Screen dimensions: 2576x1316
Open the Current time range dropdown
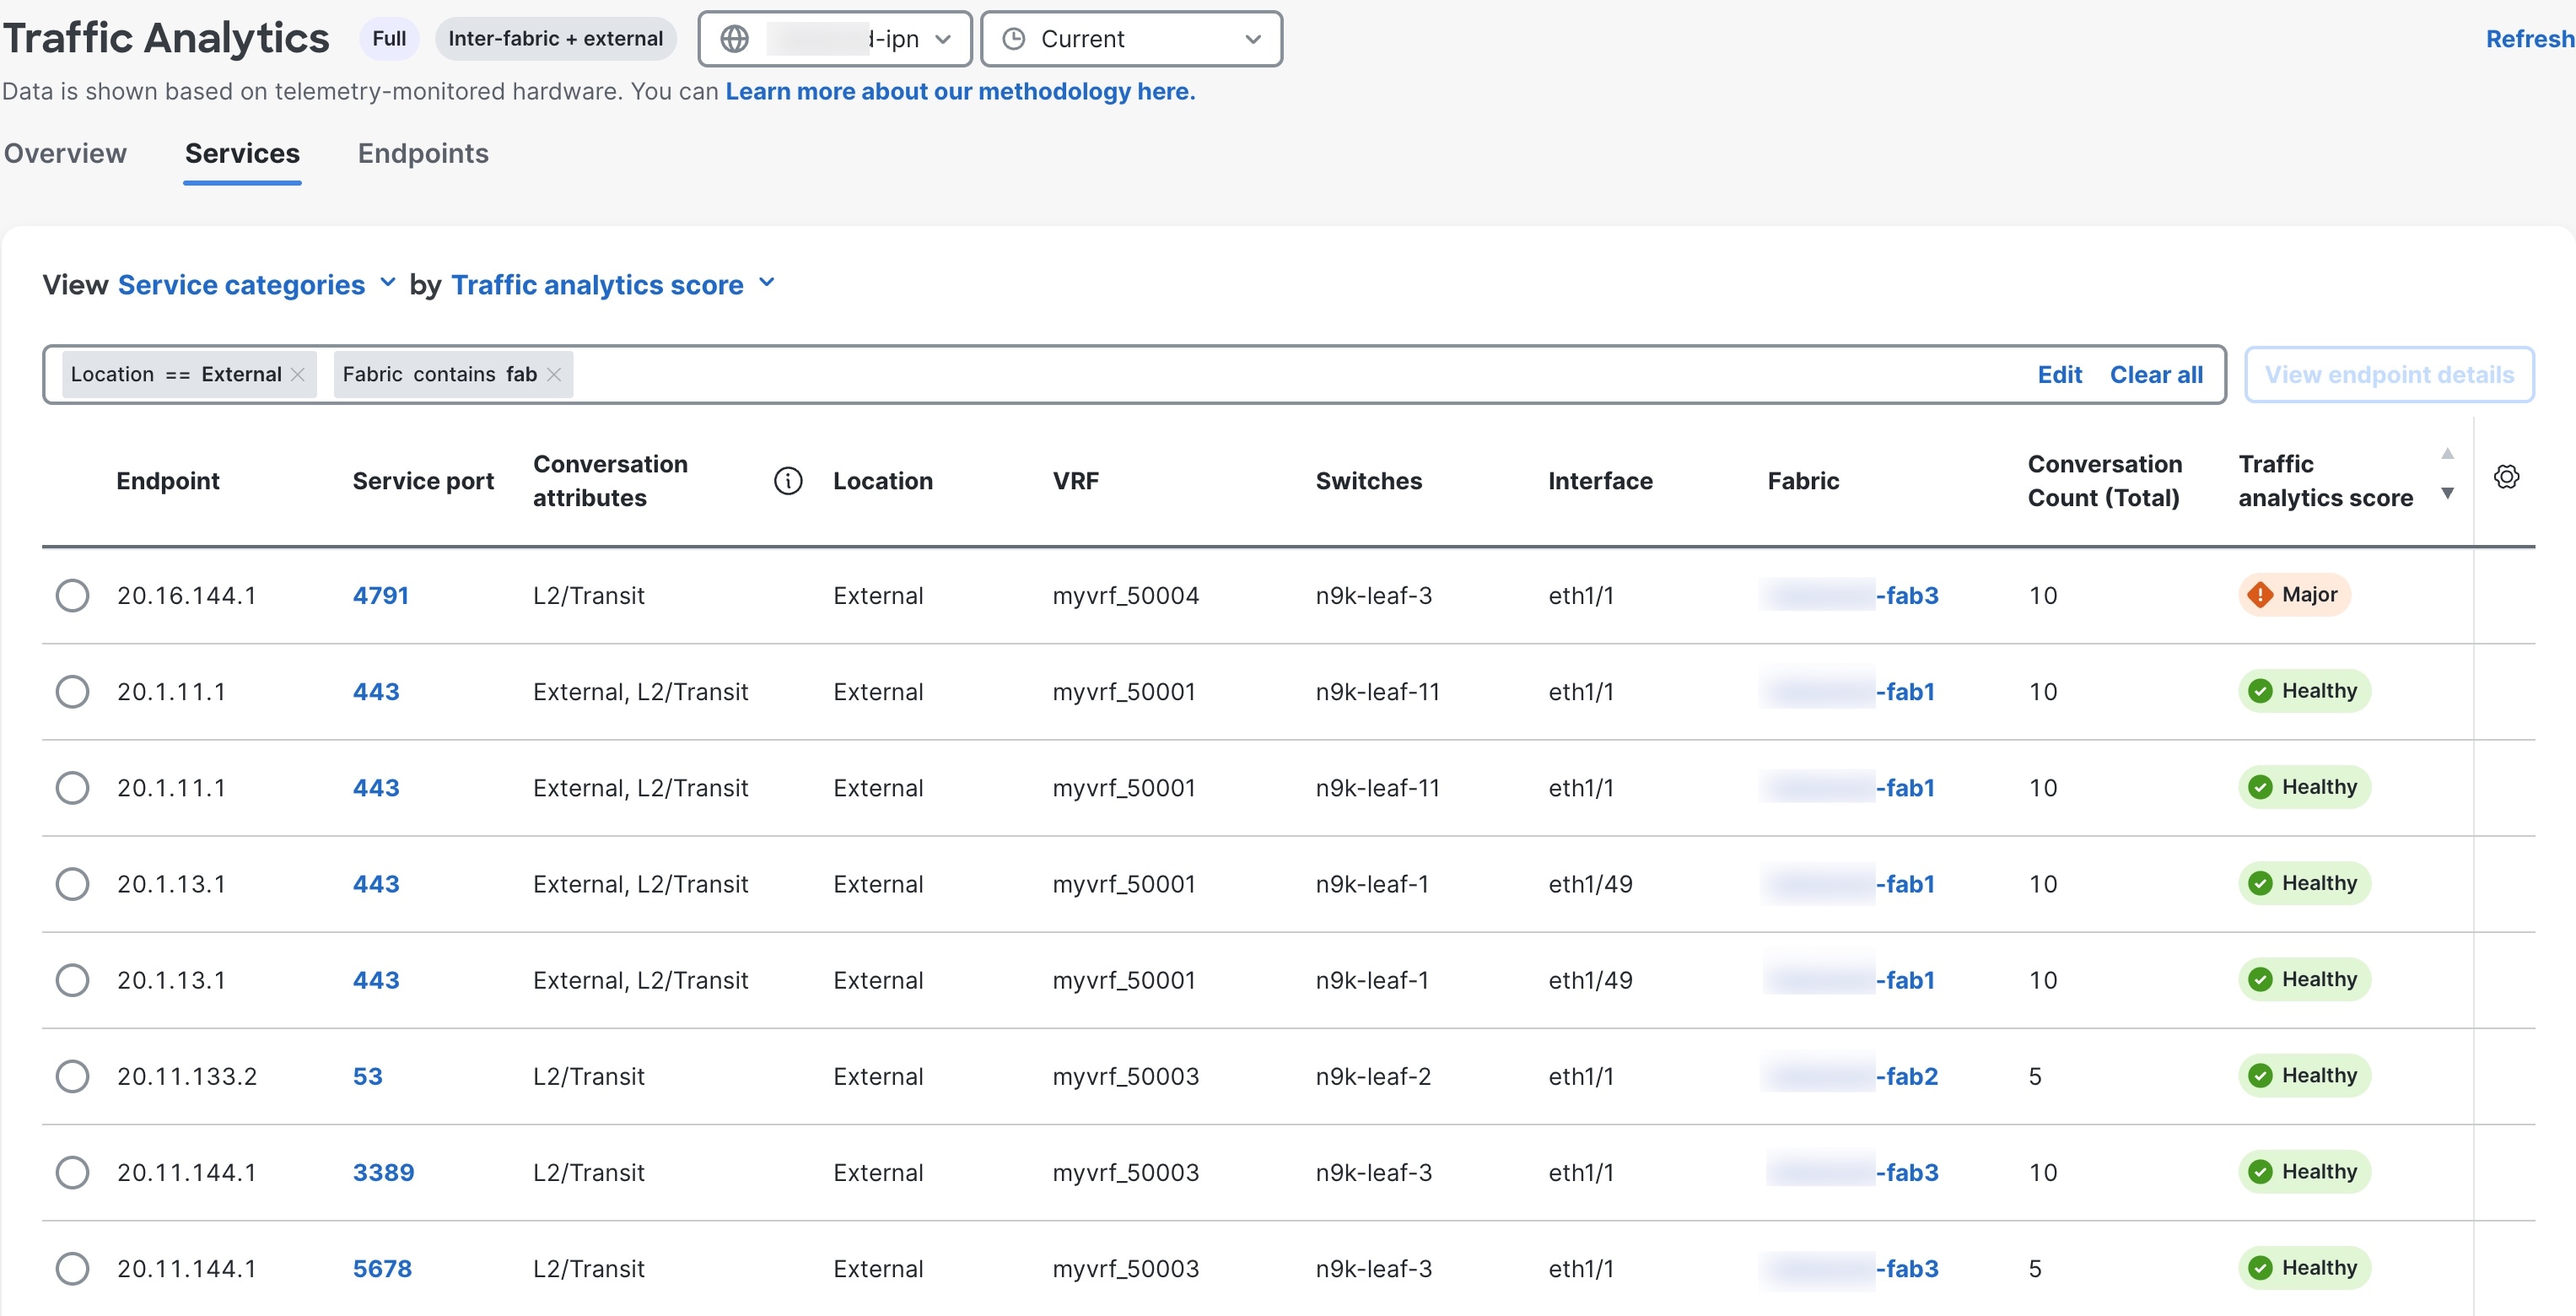coord(1131,39)
